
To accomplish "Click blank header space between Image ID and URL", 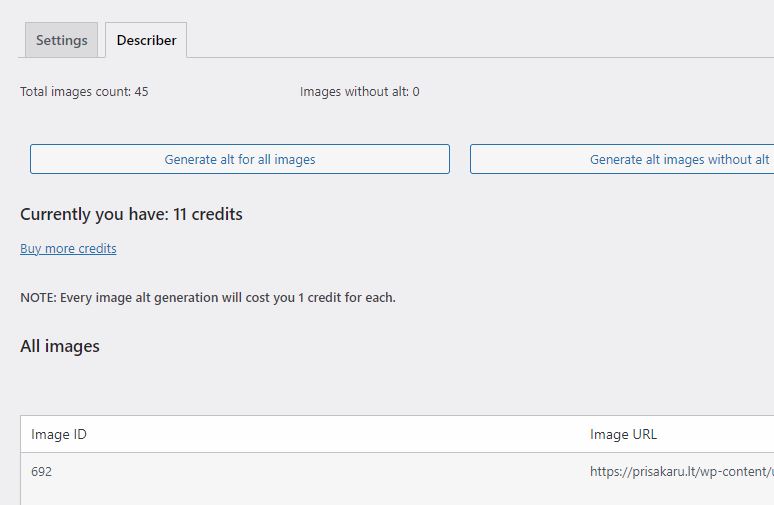I will 338,434.
